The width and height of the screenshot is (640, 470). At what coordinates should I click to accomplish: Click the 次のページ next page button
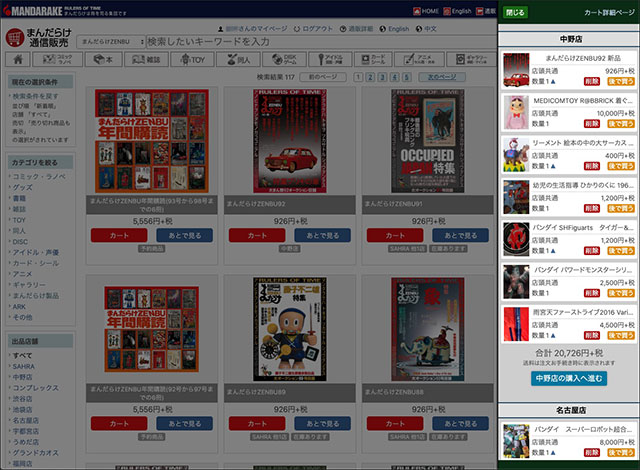click(441, 77)
